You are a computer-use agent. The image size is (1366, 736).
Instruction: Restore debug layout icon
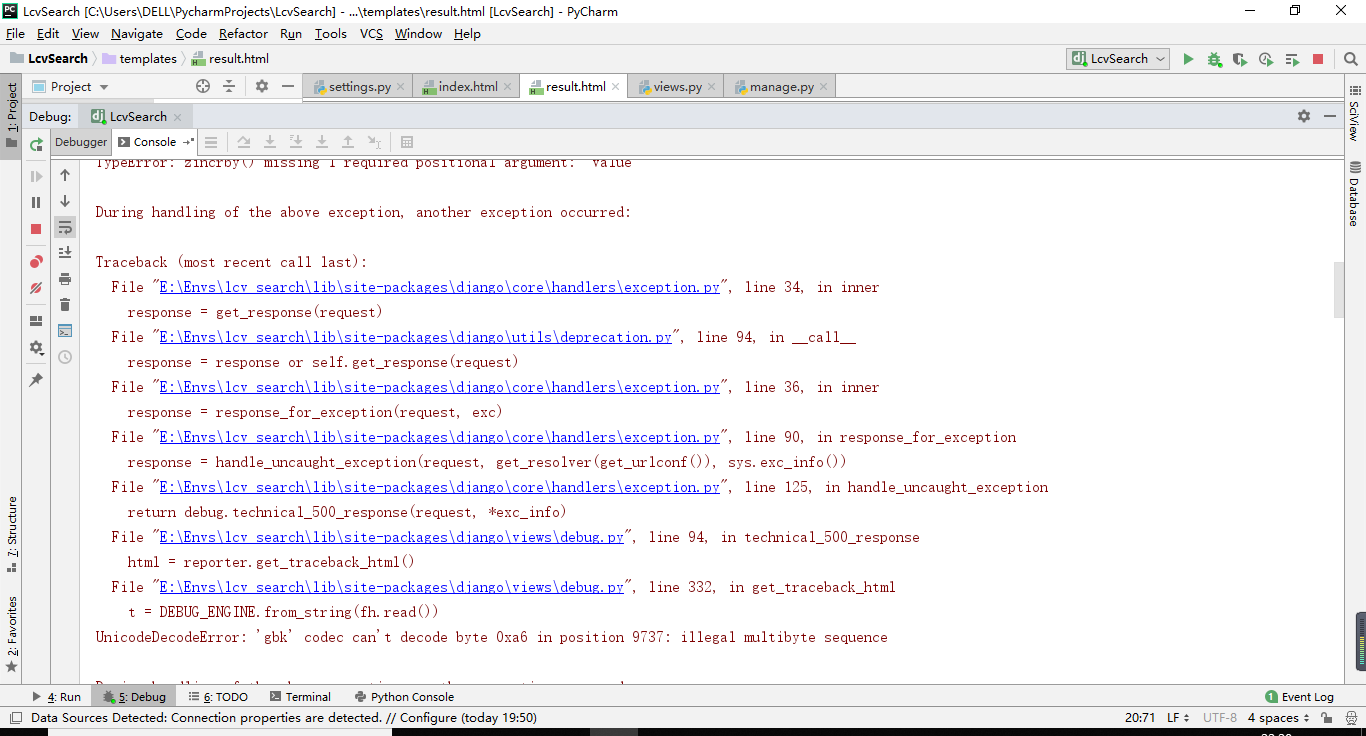pos(36,321)
